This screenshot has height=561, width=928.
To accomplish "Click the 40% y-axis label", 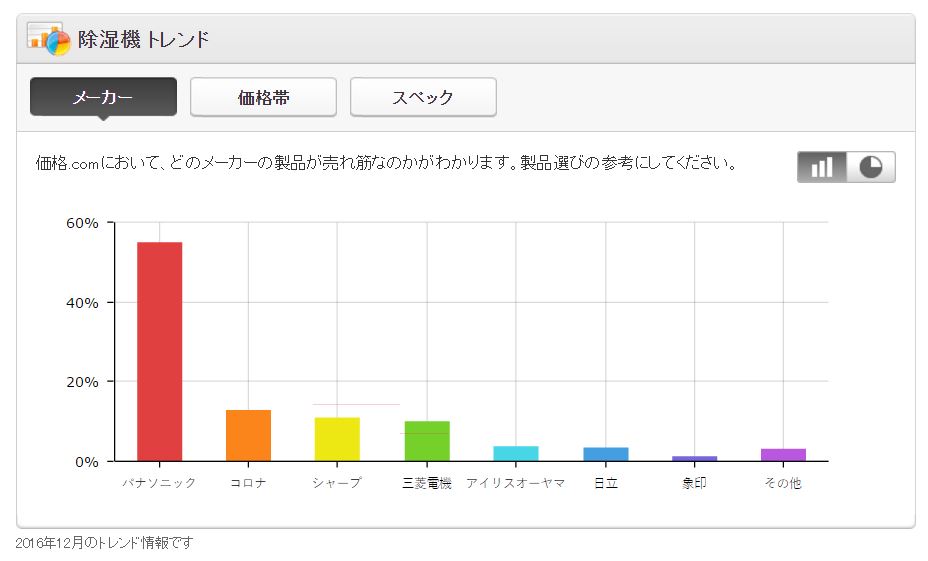I will pos(82,303).
